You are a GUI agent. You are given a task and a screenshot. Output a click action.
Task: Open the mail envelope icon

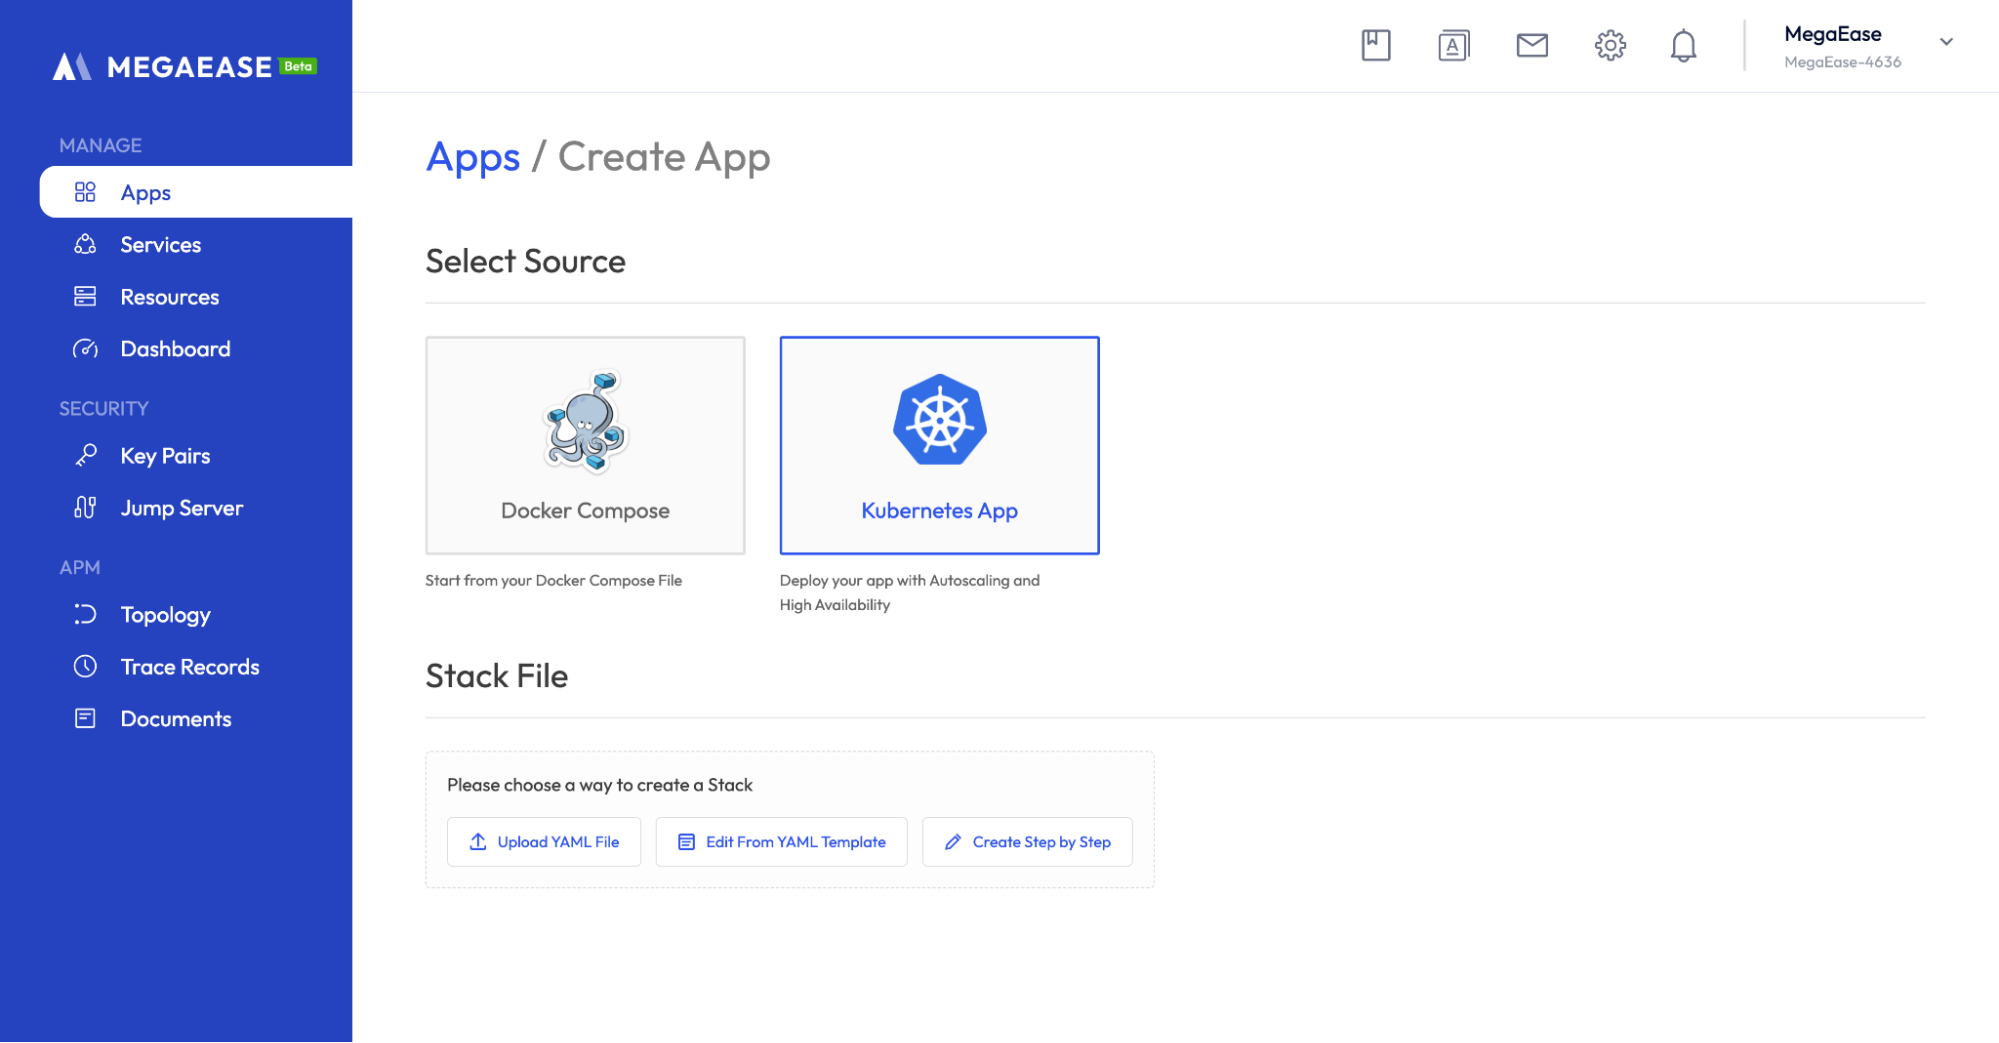coord(1531,45)
